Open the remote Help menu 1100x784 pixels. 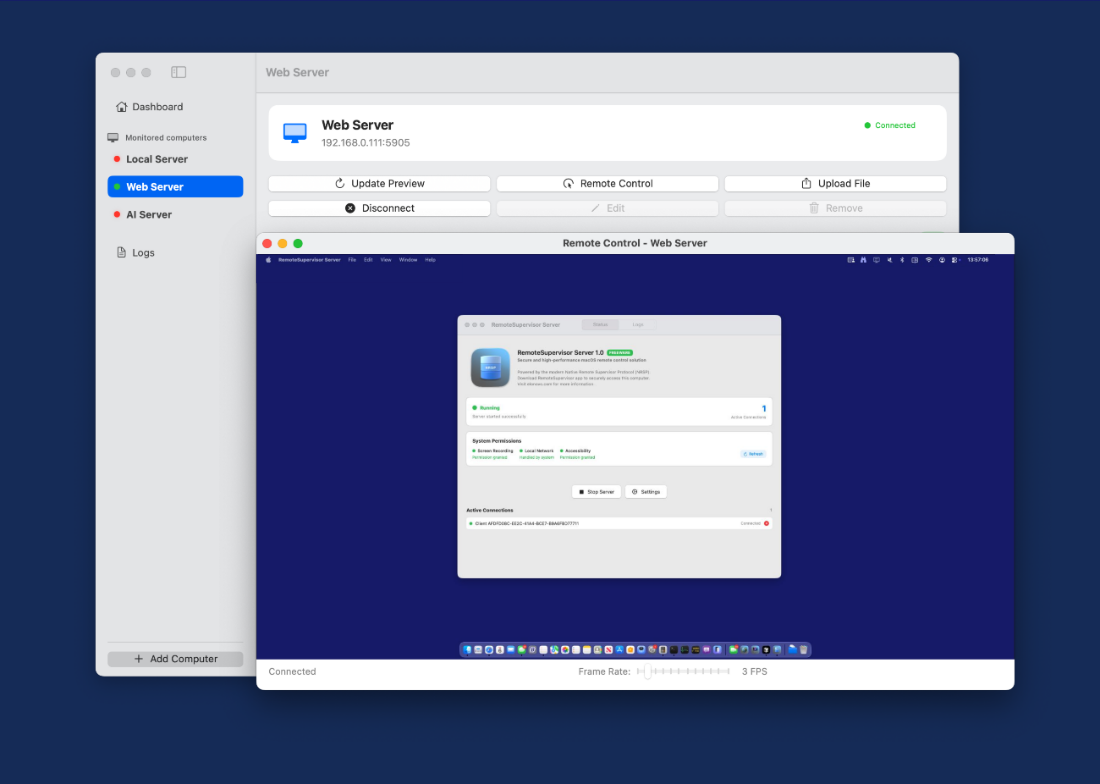pyautogui.click(x=431, y=260)
